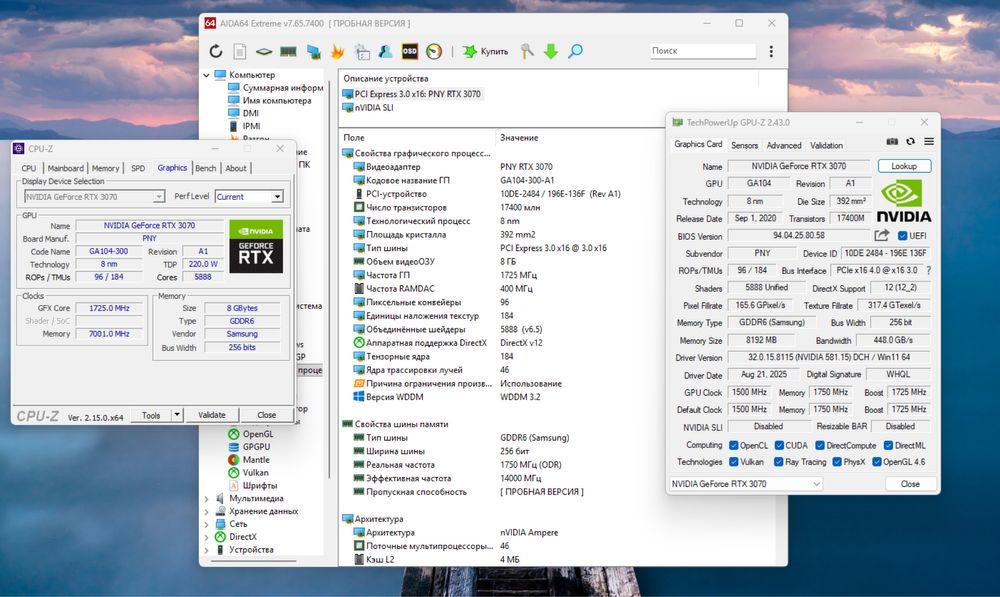Click the green download arrow in AIDA64
Image resolution: width=1000 pixels, height=597 pixels.
(551, 51)
